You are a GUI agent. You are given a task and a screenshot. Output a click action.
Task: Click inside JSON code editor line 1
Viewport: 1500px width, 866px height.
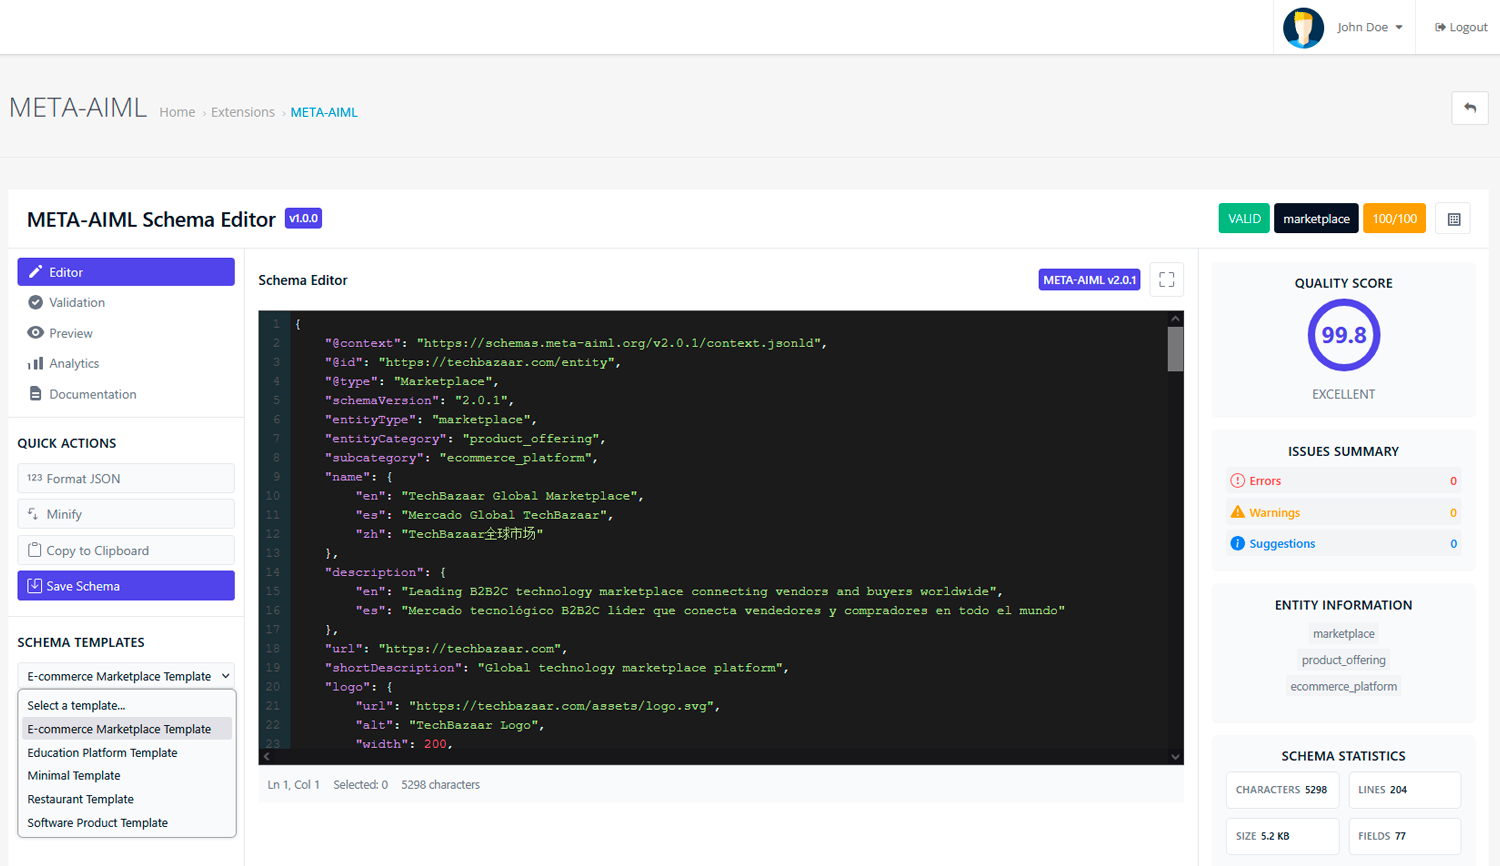tap(730, 324)
